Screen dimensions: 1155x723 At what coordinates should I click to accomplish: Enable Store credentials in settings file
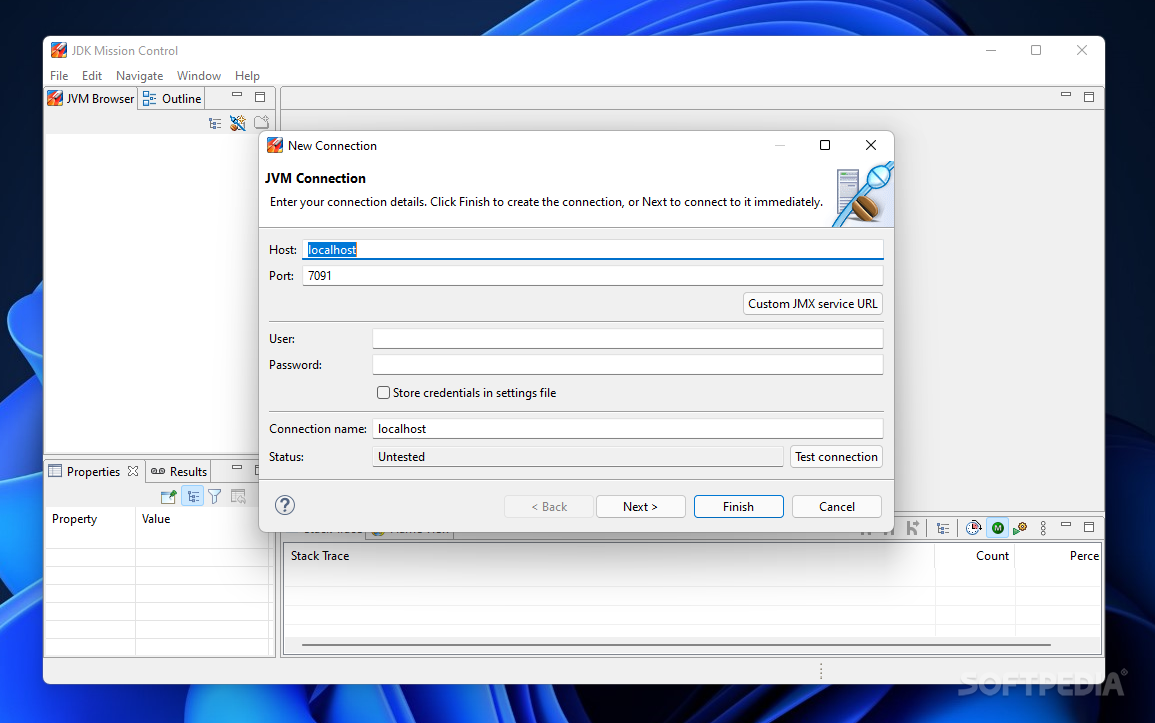click(x=383, y=393)
